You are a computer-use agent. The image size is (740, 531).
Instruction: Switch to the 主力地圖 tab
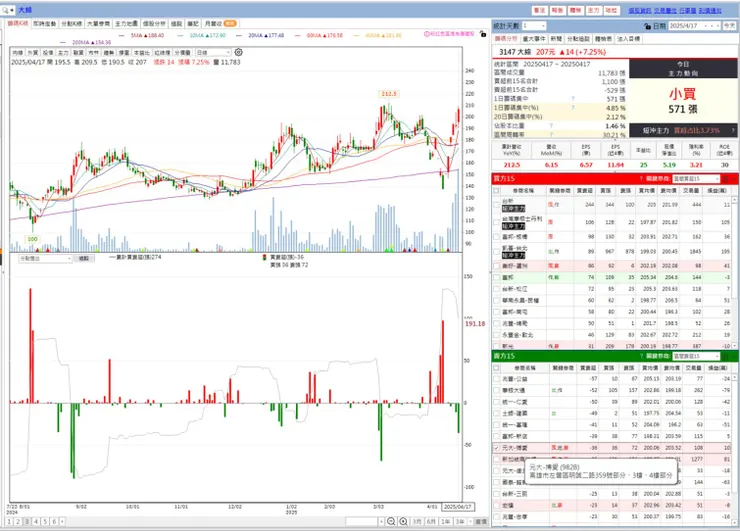126,24
